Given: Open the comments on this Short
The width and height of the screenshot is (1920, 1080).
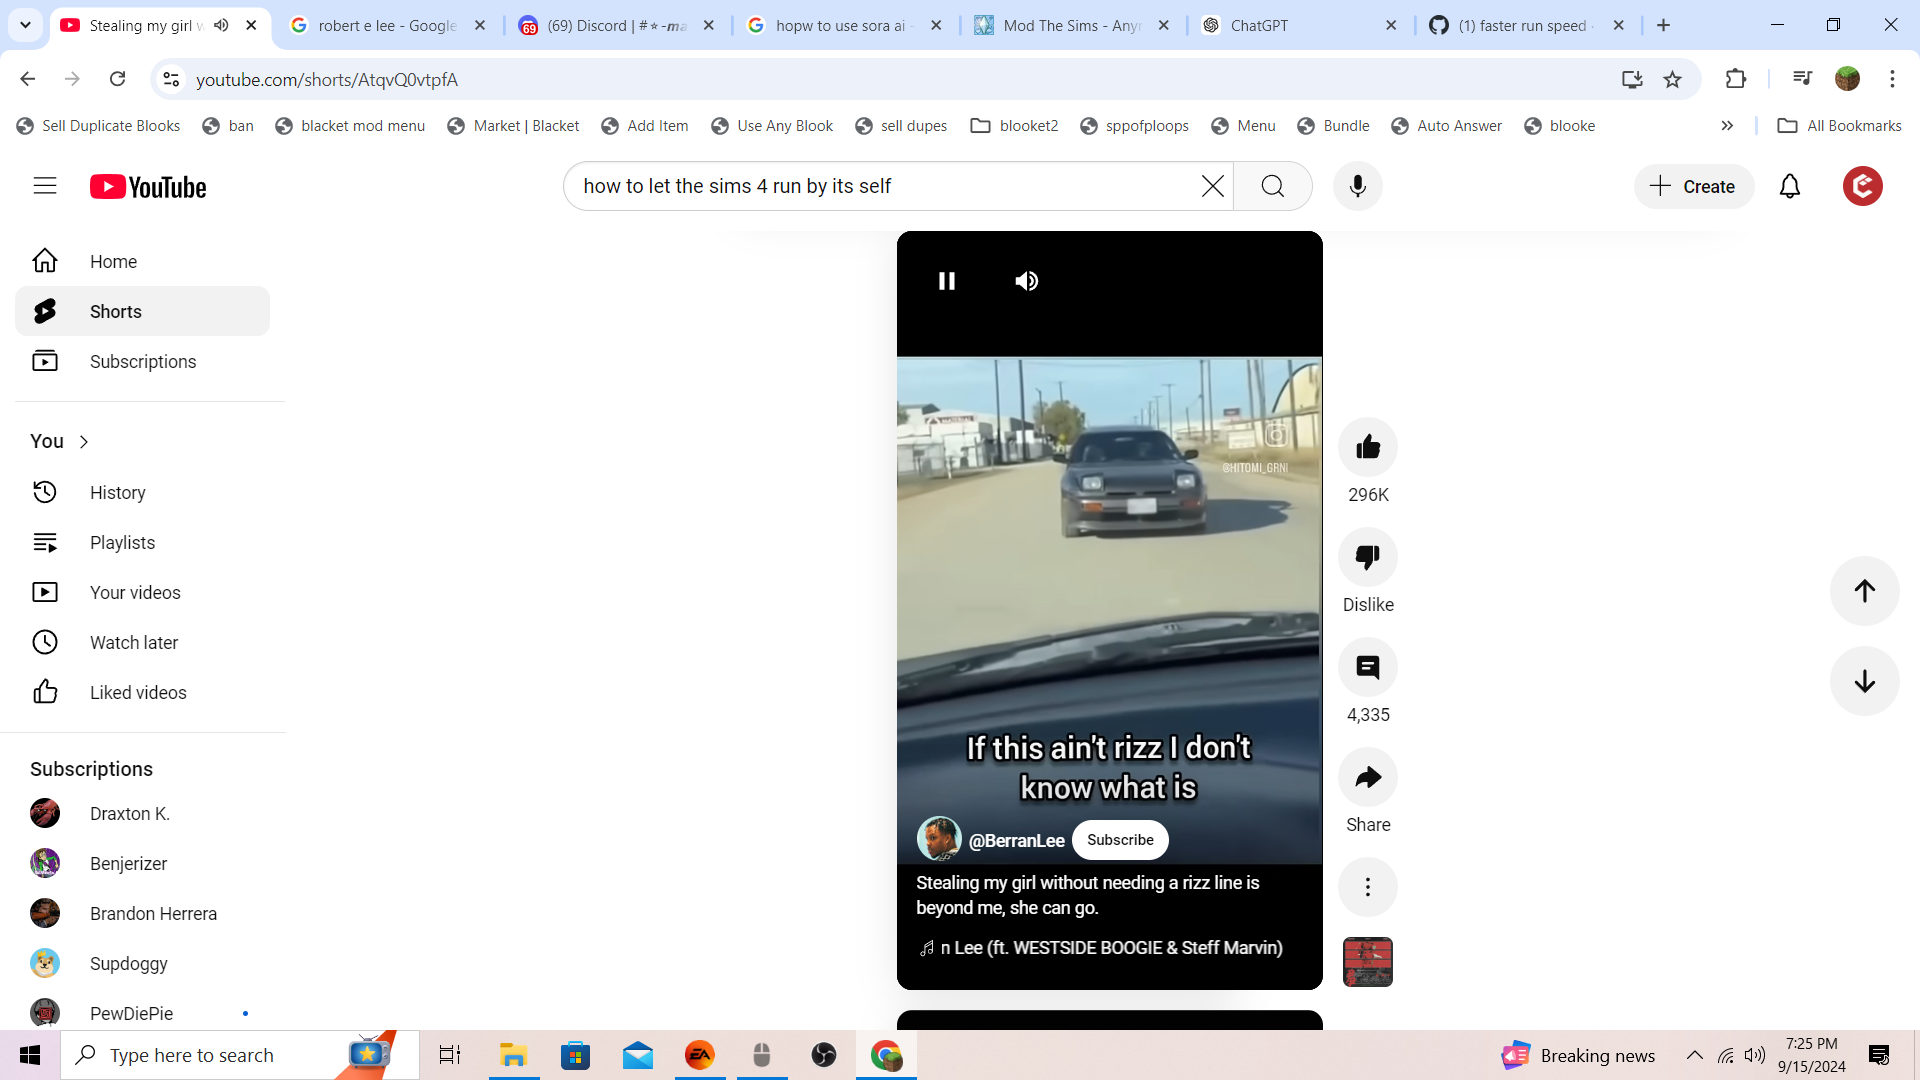Looking at the screenshot, I should 1367,667.
